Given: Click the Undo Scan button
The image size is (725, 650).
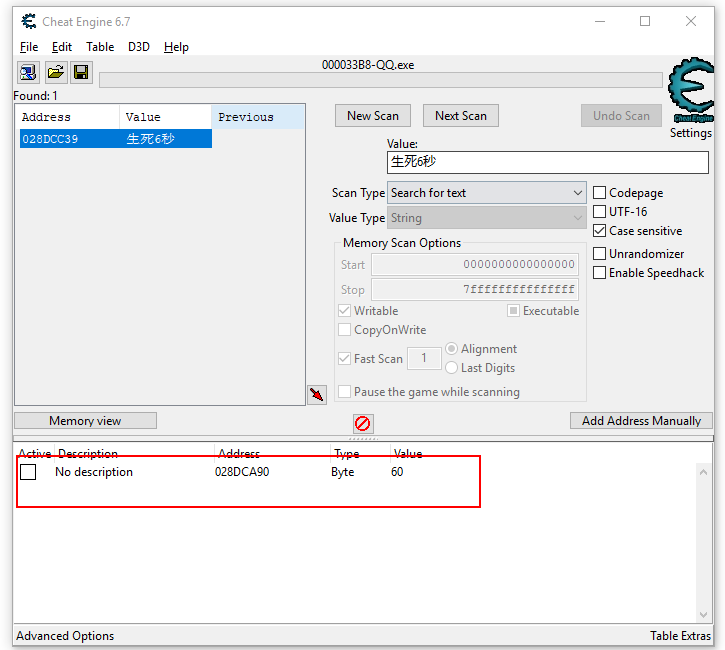Looking at the screenshot, I should point(621,116).
